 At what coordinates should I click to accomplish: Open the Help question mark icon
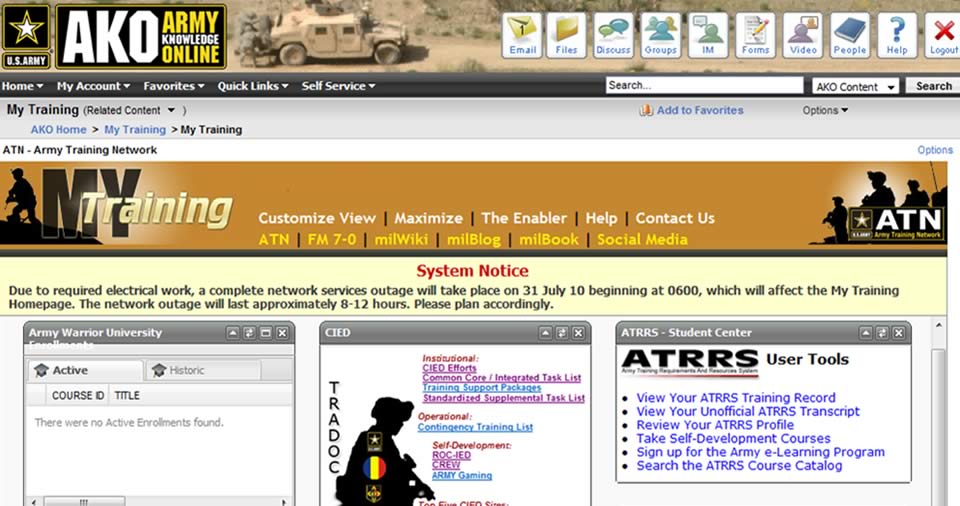[x=897, y=36]
